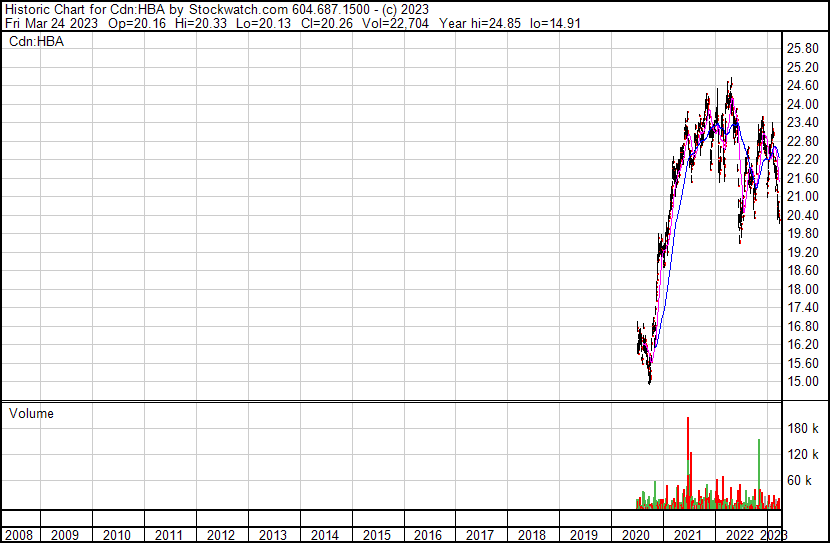
Task: Click the 2022 year label
Action: click(740, 535)
